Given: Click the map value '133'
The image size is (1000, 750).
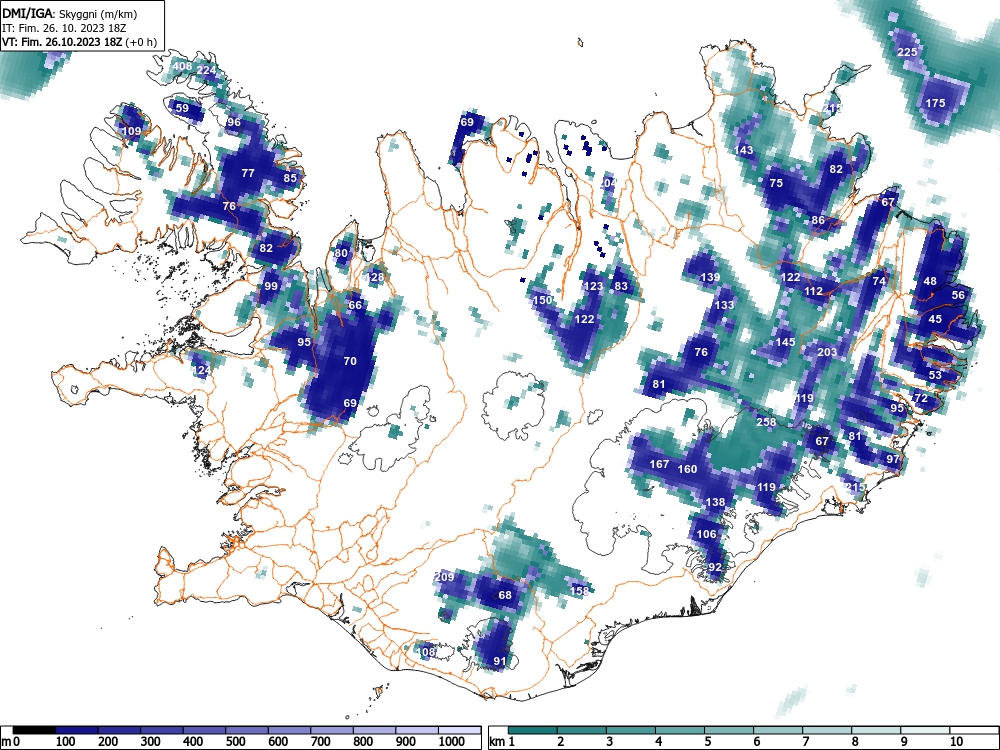Looking at the screenshot, I should (x=724, y=305).
